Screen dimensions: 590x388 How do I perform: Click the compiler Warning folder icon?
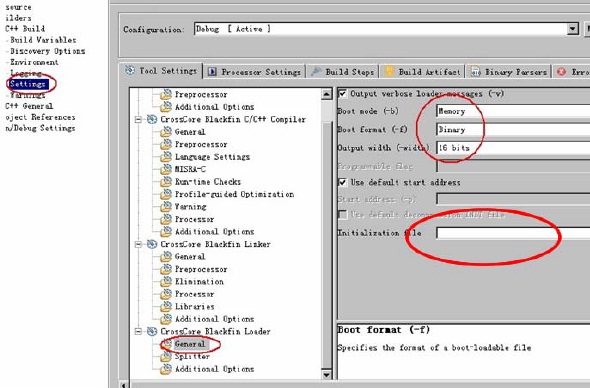coord(166,207)
